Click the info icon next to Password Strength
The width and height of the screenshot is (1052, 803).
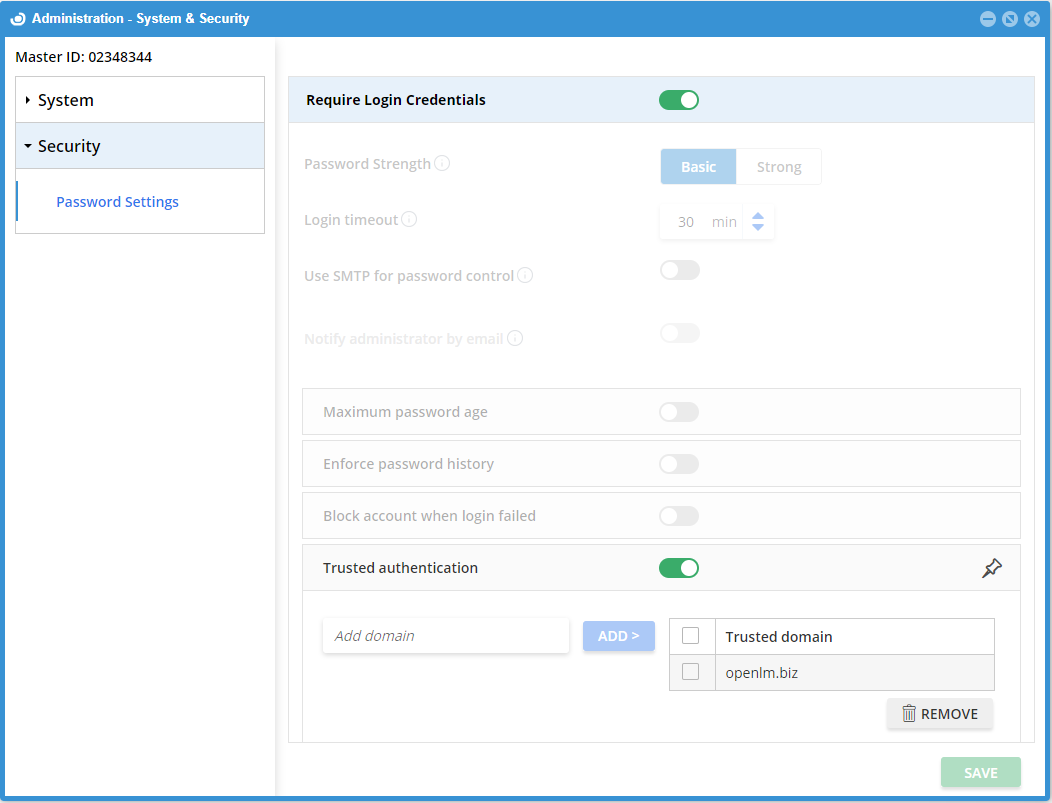(x=442, y=163)
